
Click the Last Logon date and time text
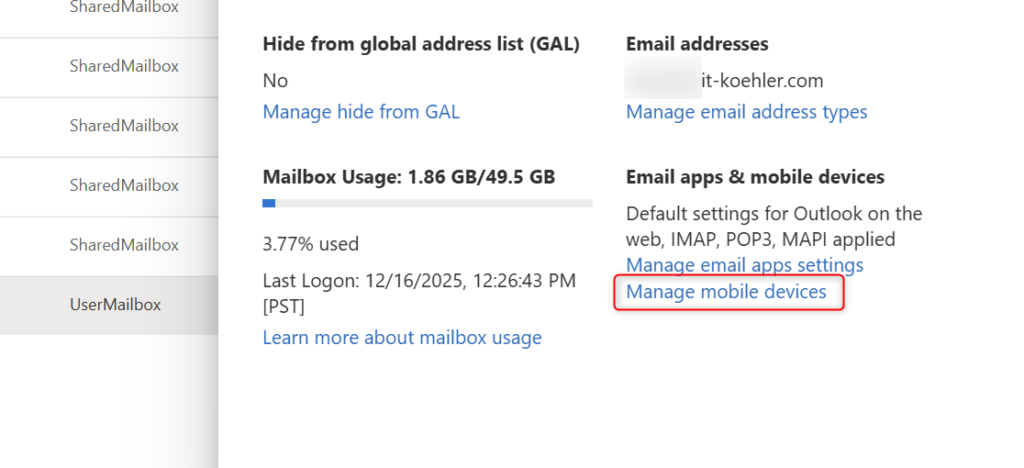(x=418, y=282)
